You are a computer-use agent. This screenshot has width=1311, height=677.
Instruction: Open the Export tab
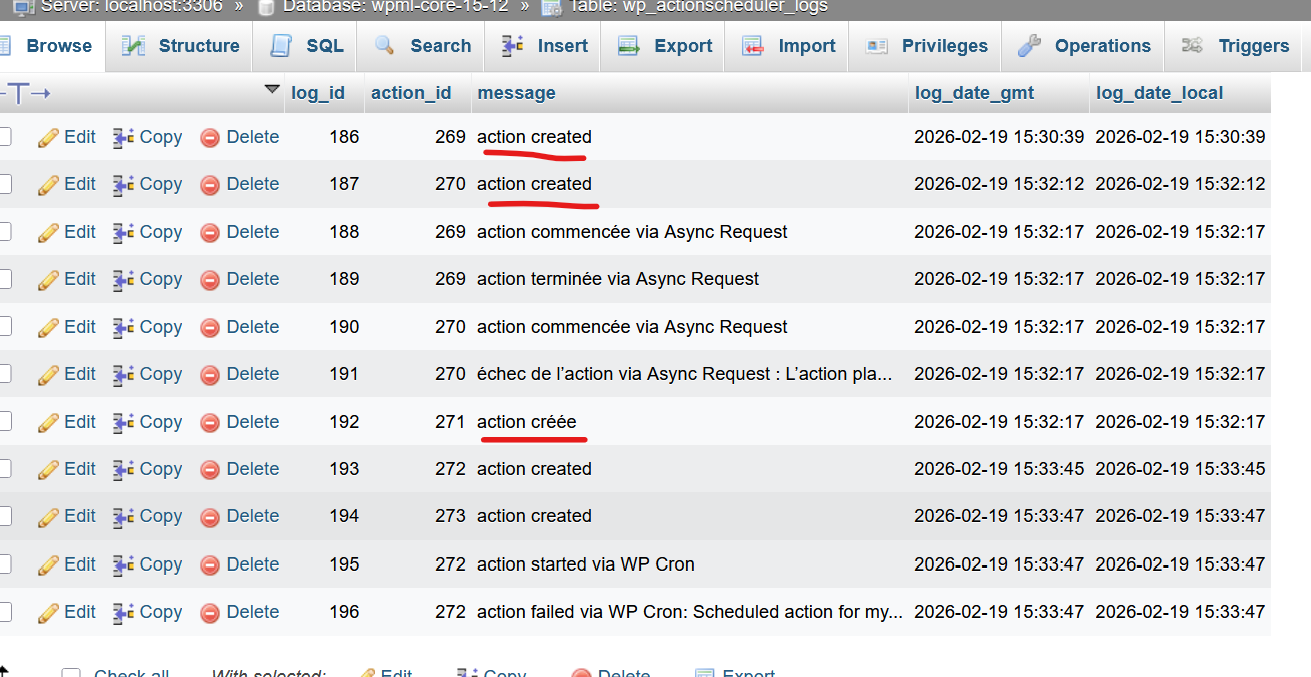[664, 46]
